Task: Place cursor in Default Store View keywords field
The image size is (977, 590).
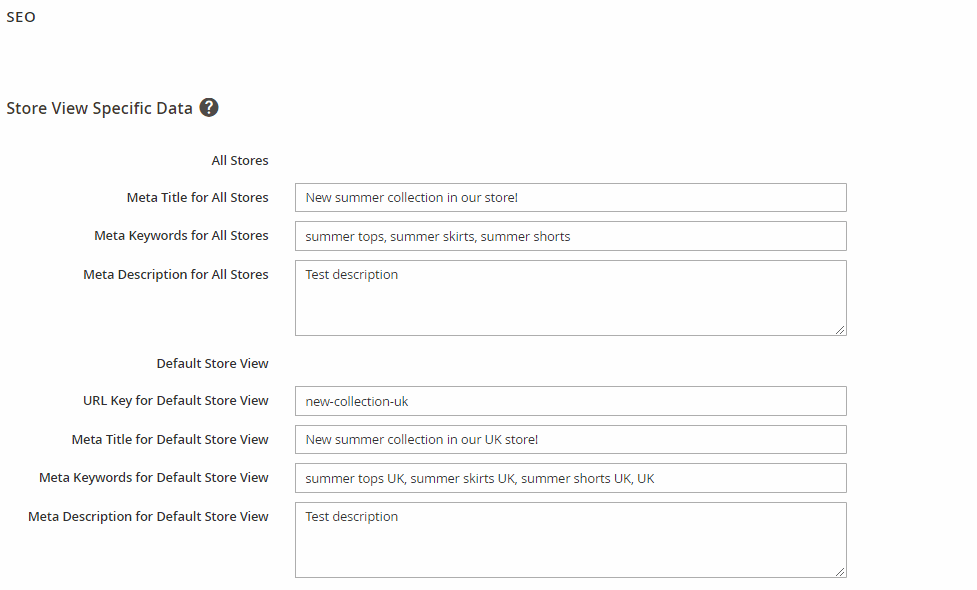Action: click(570, 478)
